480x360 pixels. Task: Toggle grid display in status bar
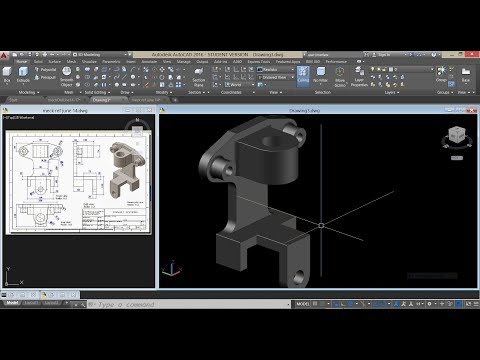click(315, 304)
